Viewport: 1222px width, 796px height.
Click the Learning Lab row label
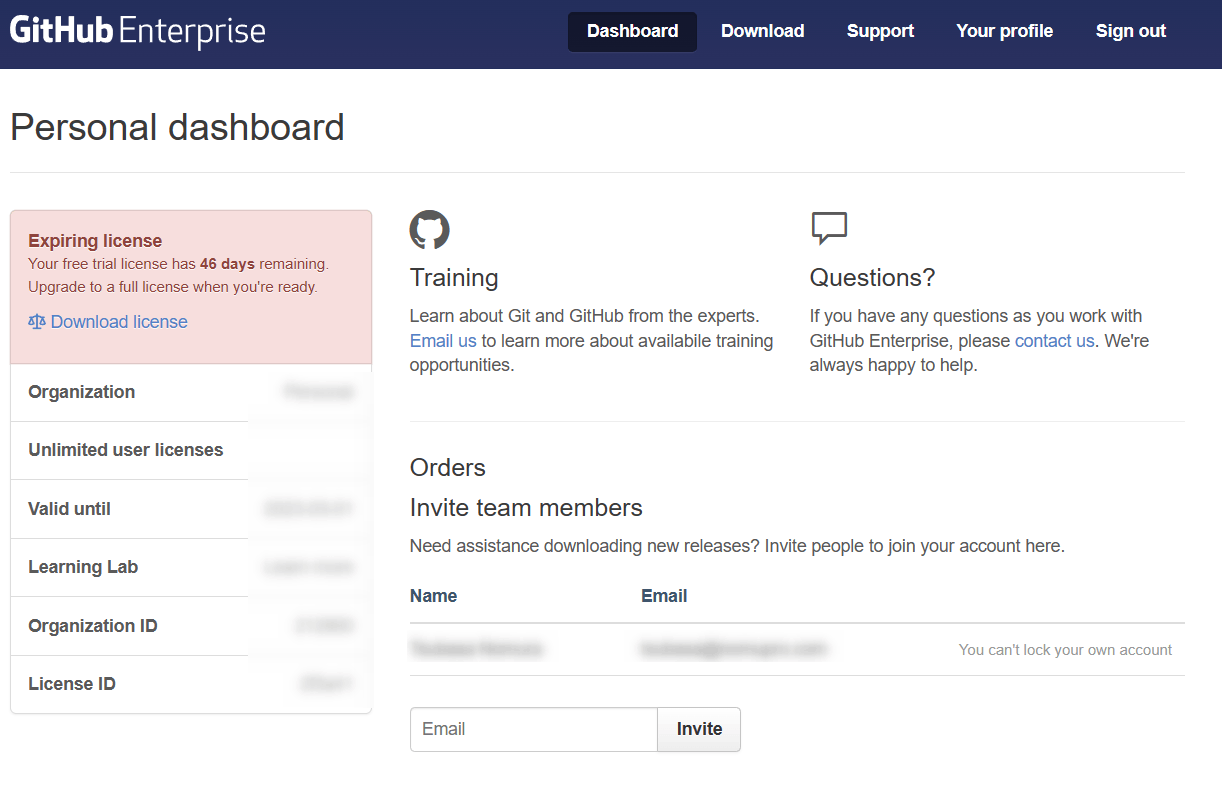[83, 567]
